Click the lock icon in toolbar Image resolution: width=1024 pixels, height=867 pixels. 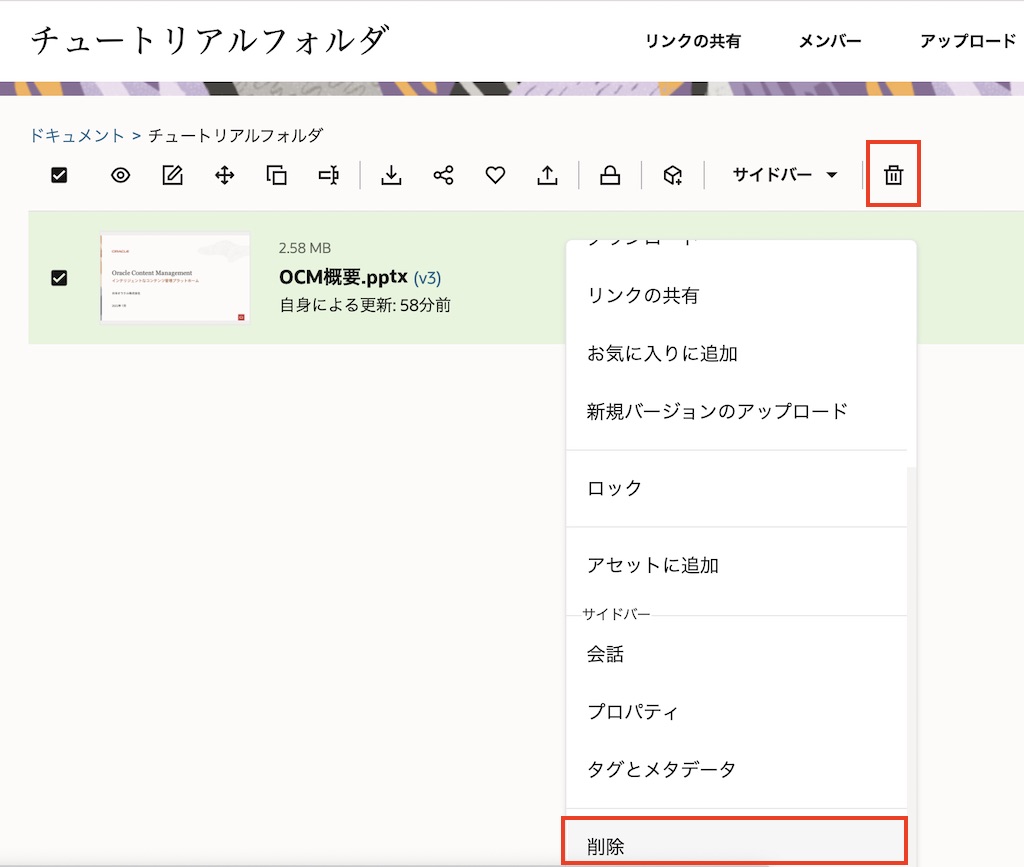609,176
